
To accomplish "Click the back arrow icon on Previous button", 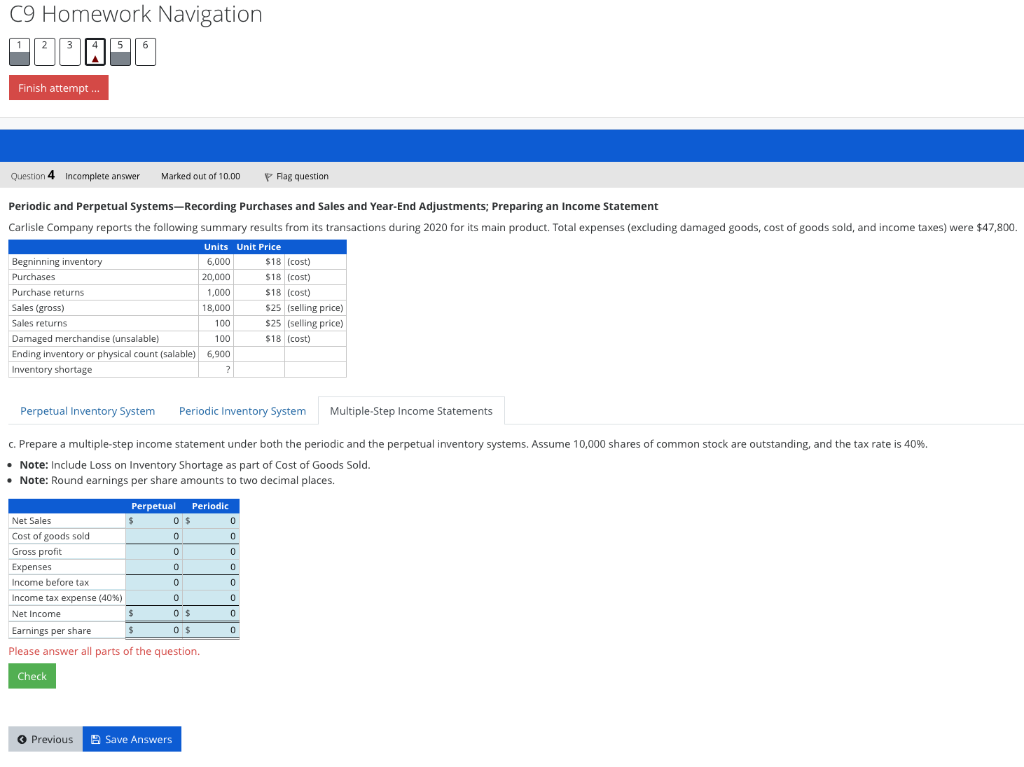I will tap(24, 739).
